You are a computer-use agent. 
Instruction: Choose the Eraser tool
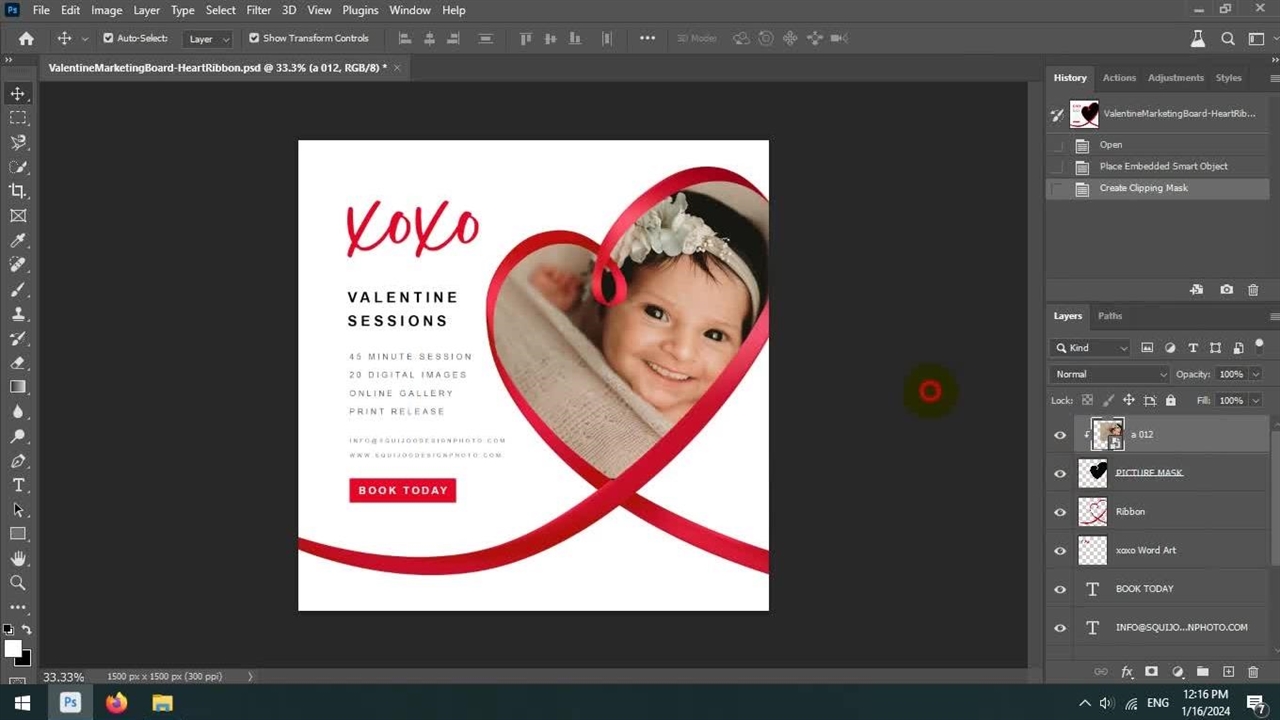(x=18, y=363)
